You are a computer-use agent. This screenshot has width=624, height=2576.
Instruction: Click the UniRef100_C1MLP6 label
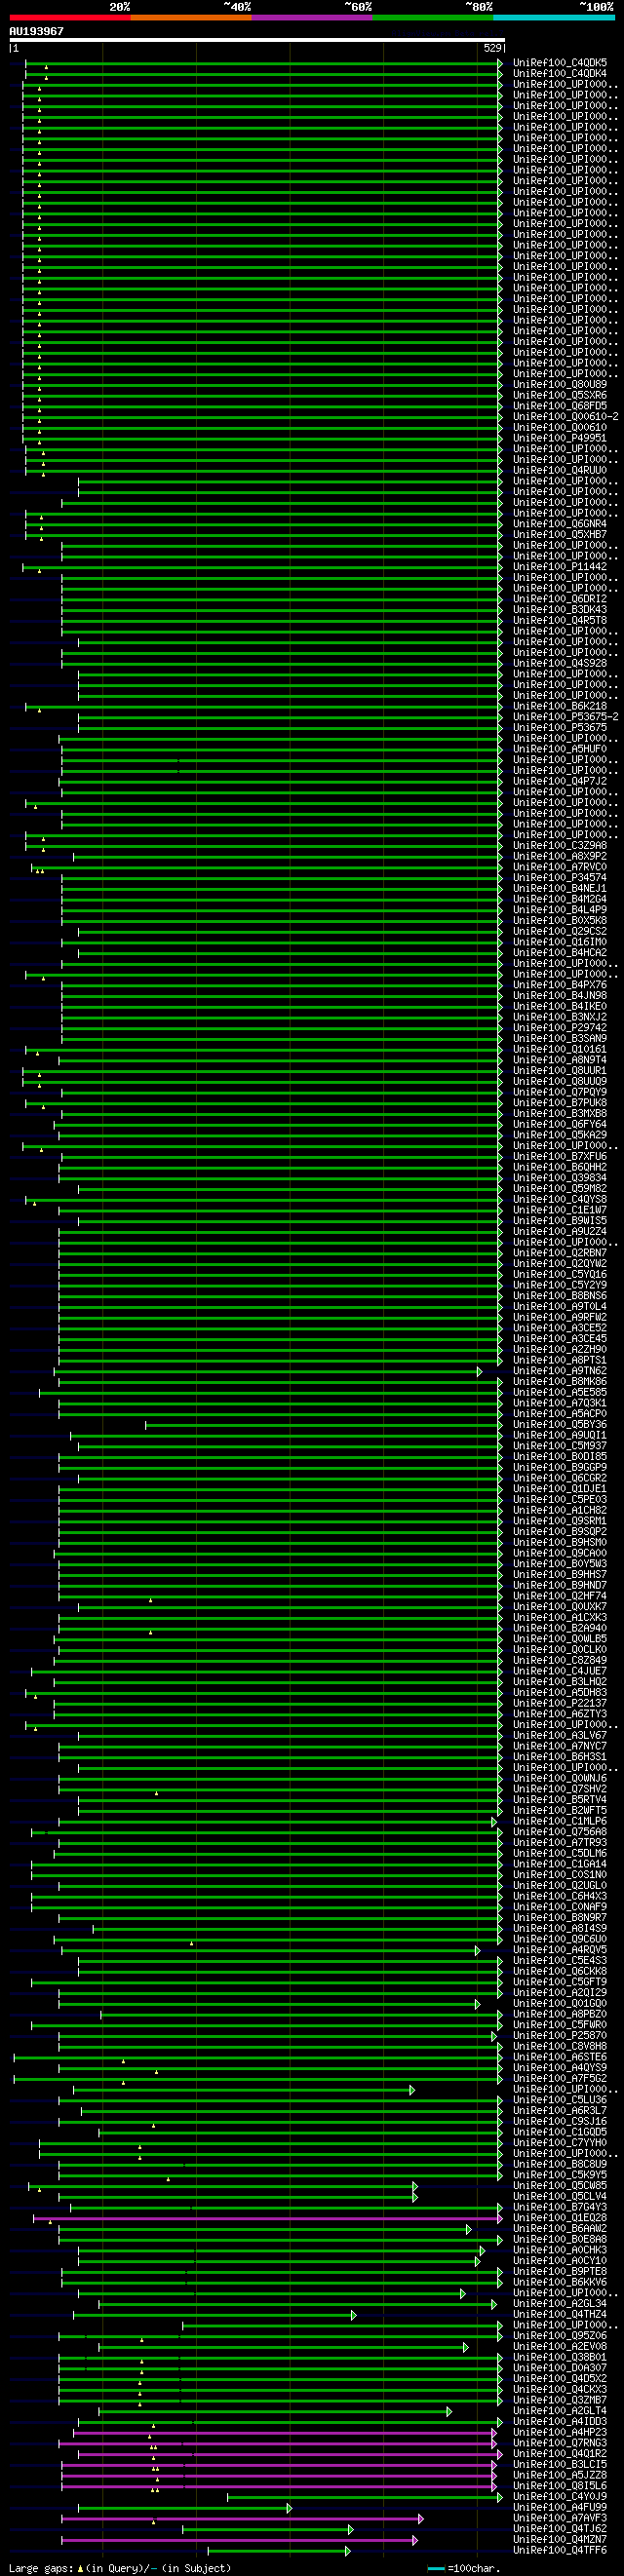point(560,1821)
